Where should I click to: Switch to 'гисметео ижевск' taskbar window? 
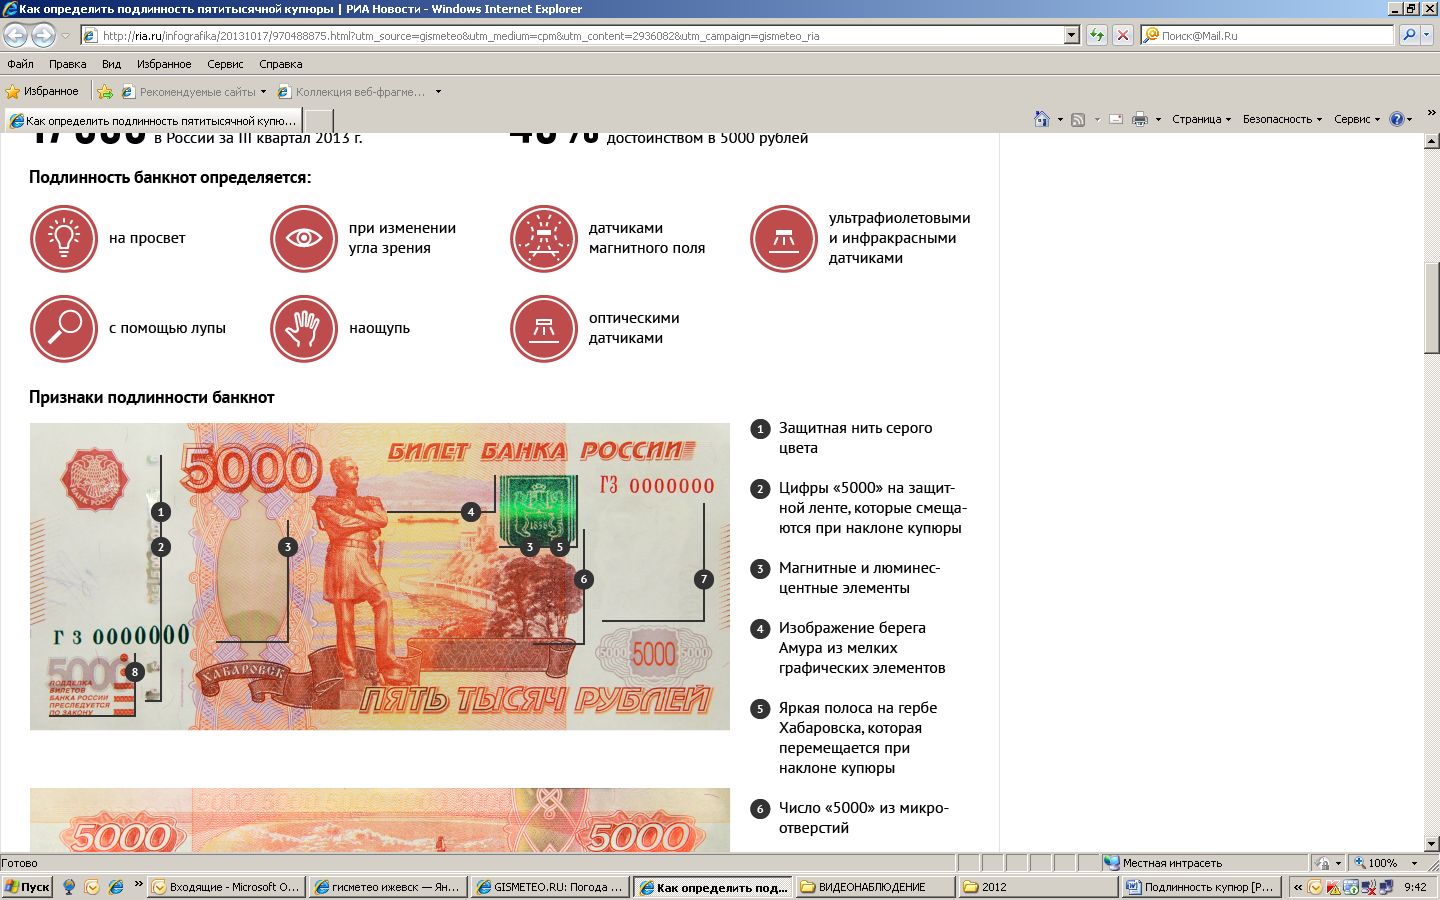coord(388,887)
